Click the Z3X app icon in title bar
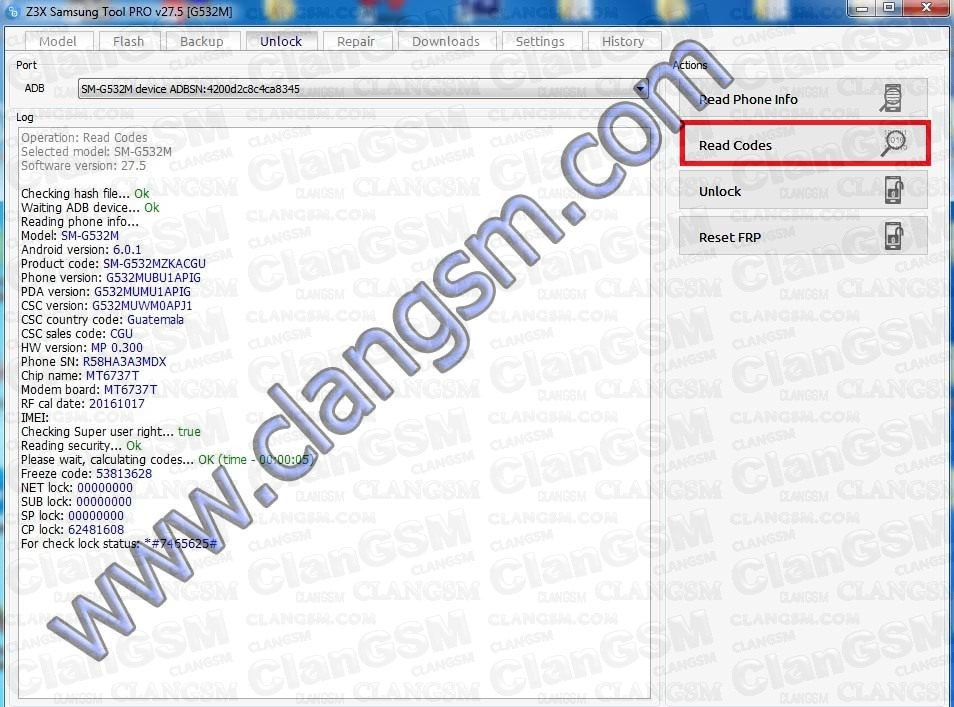 pyautogui.click(x=13, y=12)
